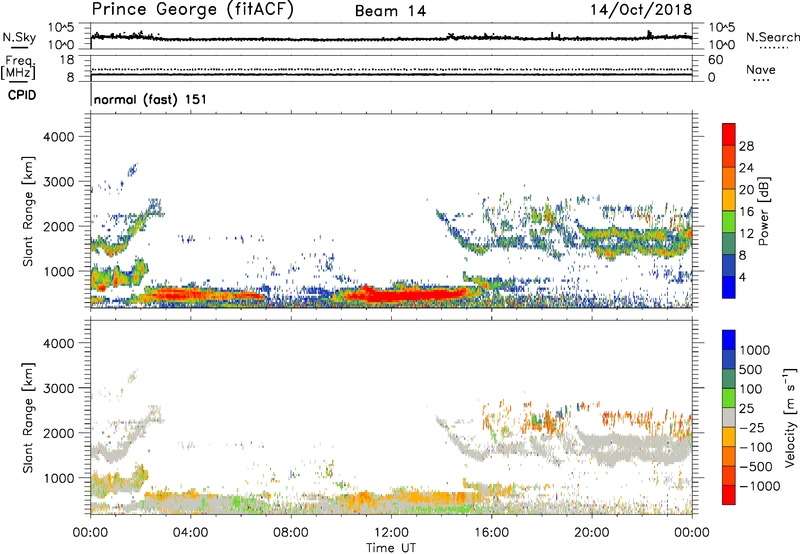Click the Freq. [MHz] axis label
The image size is (800, 554).
point(18,68)
